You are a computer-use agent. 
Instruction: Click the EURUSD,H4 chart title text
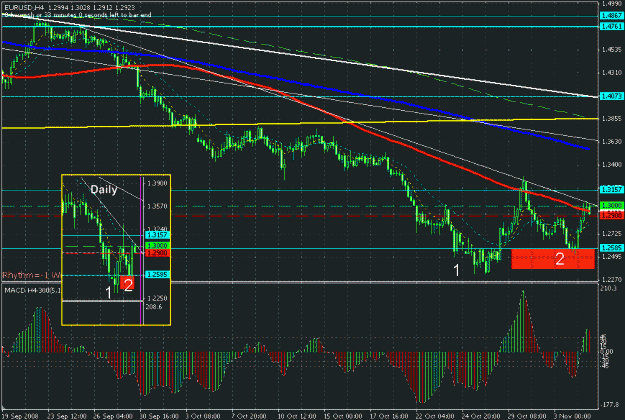tap(24, 7)
